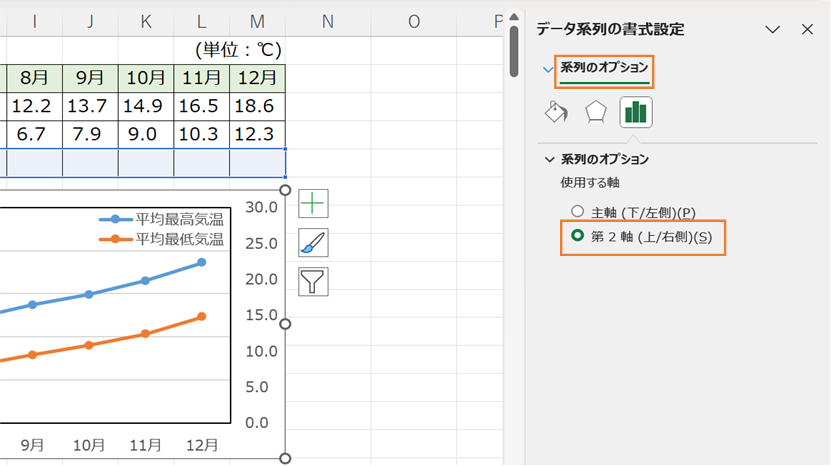
Task: Click the vertical scrollbar thumb
Action: pos(514,51)
